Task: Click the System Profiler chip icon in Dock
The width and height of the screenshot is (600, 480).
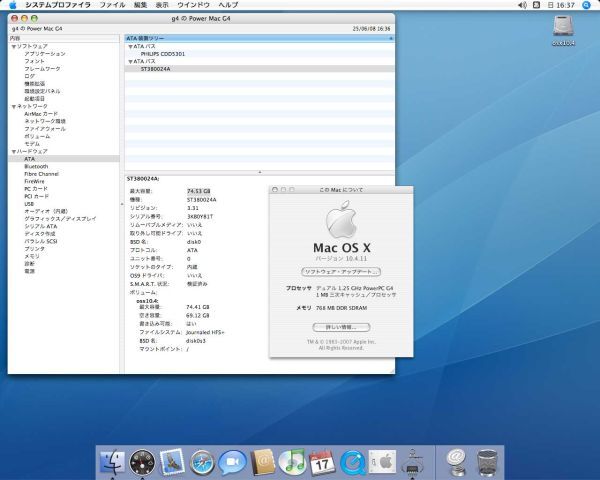Action: click(412, 462)
